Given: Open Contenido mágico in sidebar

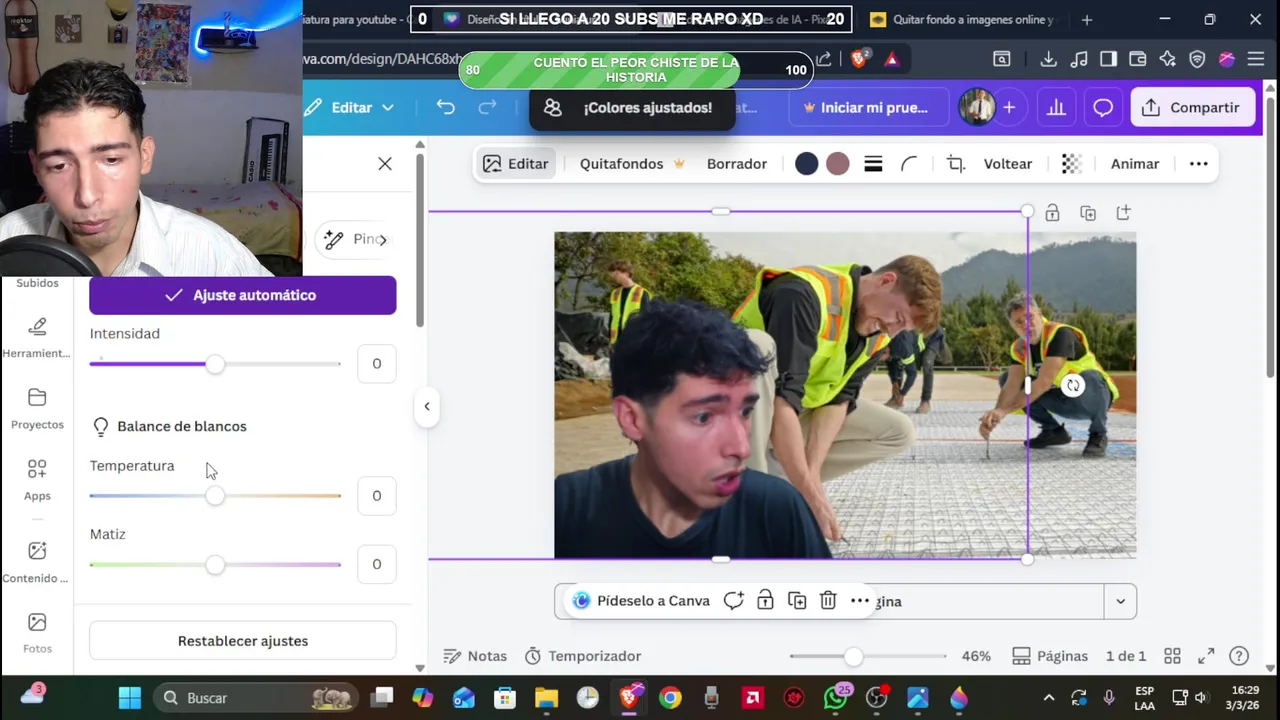Looking at the screenshot, I should pyautogui.click(x=37, y=562).
